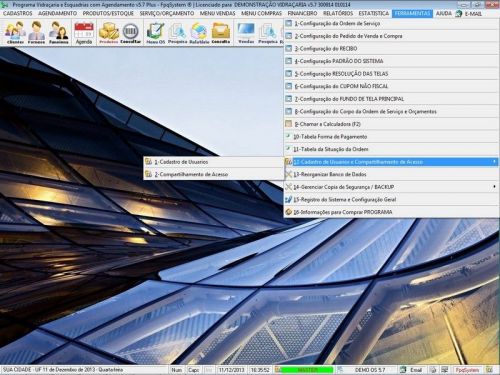Open the RELATÓRIOS menu
This screenshot has width=500, height=375.
click(338, 13)
